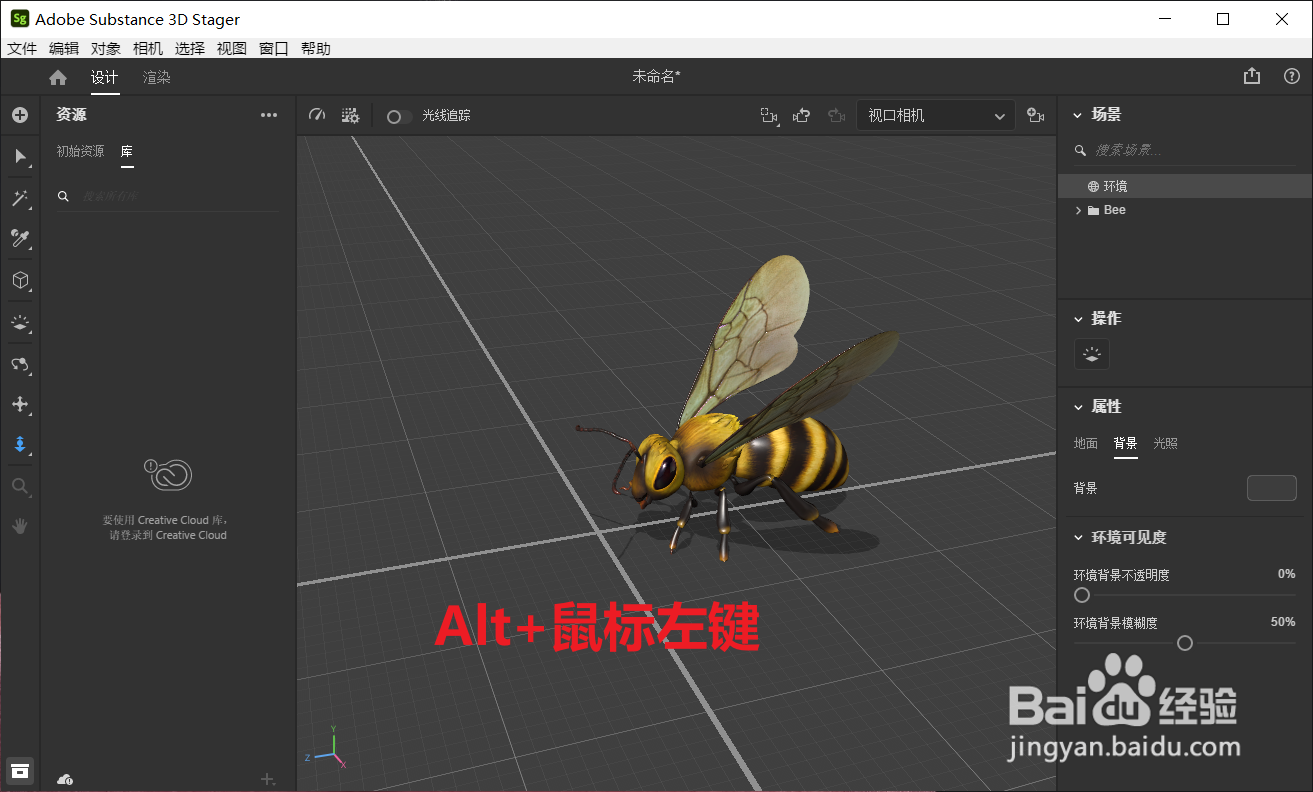Open render settings via the gear icon
The image size is (1313, 792).
point(350,115)
